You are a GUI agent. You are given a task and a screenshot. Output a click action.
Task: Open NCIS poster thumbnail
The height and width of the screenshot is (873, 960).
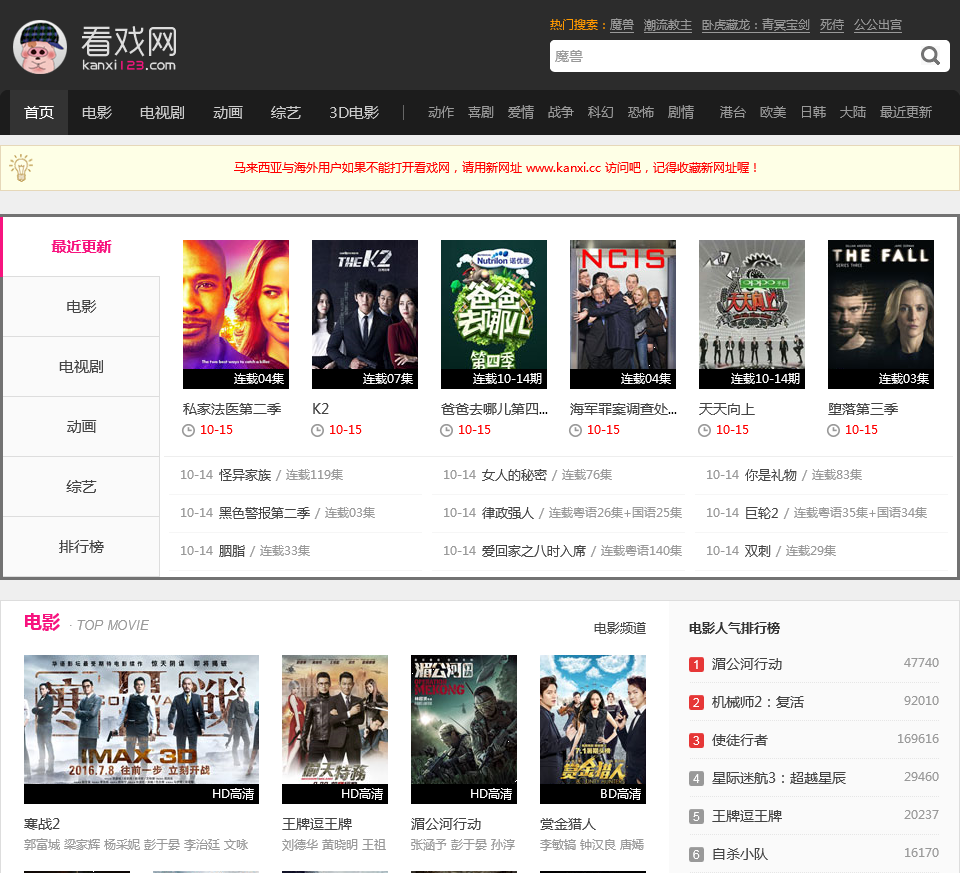623,314
